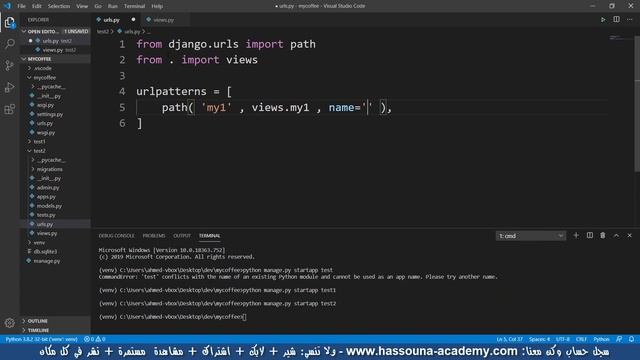Open the Edit menu

(37, 6)
